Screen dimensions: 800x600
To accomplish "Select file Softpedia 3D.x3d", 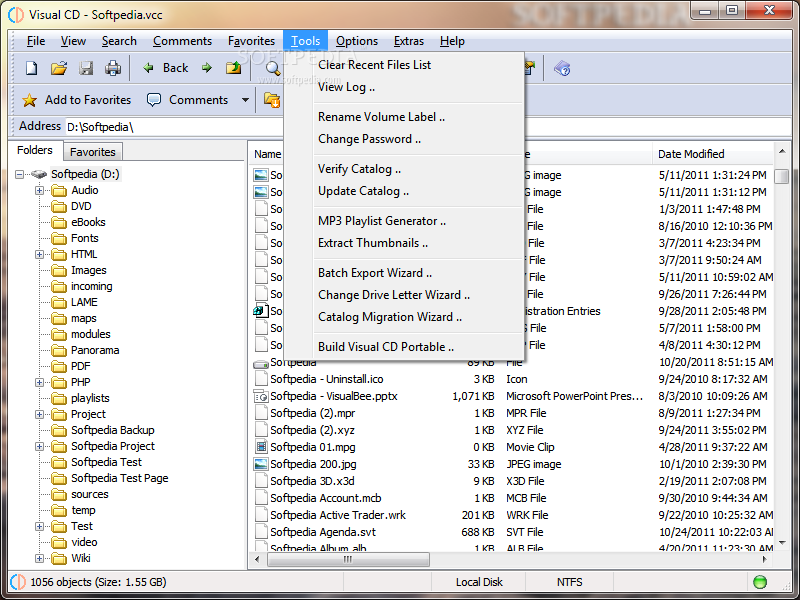I will (x=312, y=481).
